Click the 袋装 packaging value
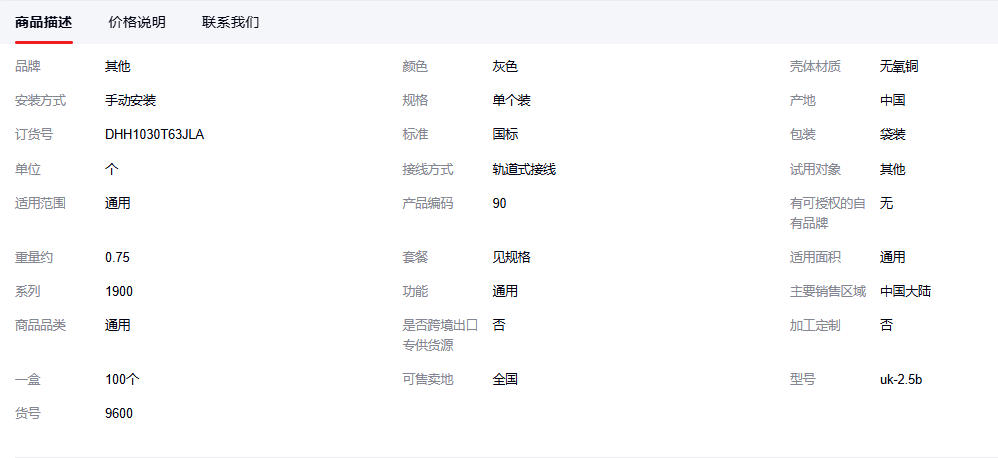 (892, 135)
